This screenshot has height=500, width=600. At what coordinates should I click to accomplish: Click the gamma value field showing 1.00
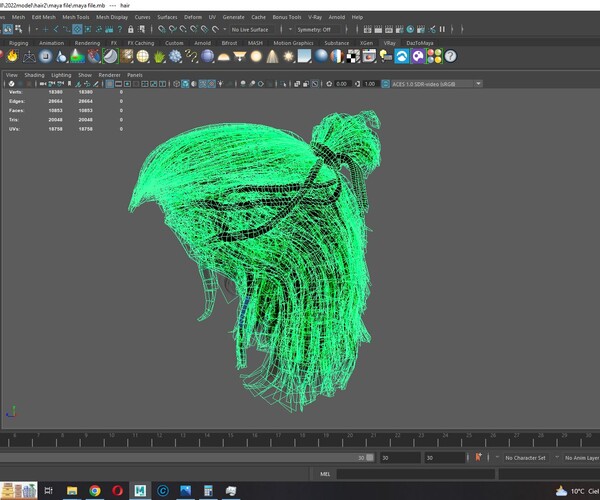click(370, 84)
